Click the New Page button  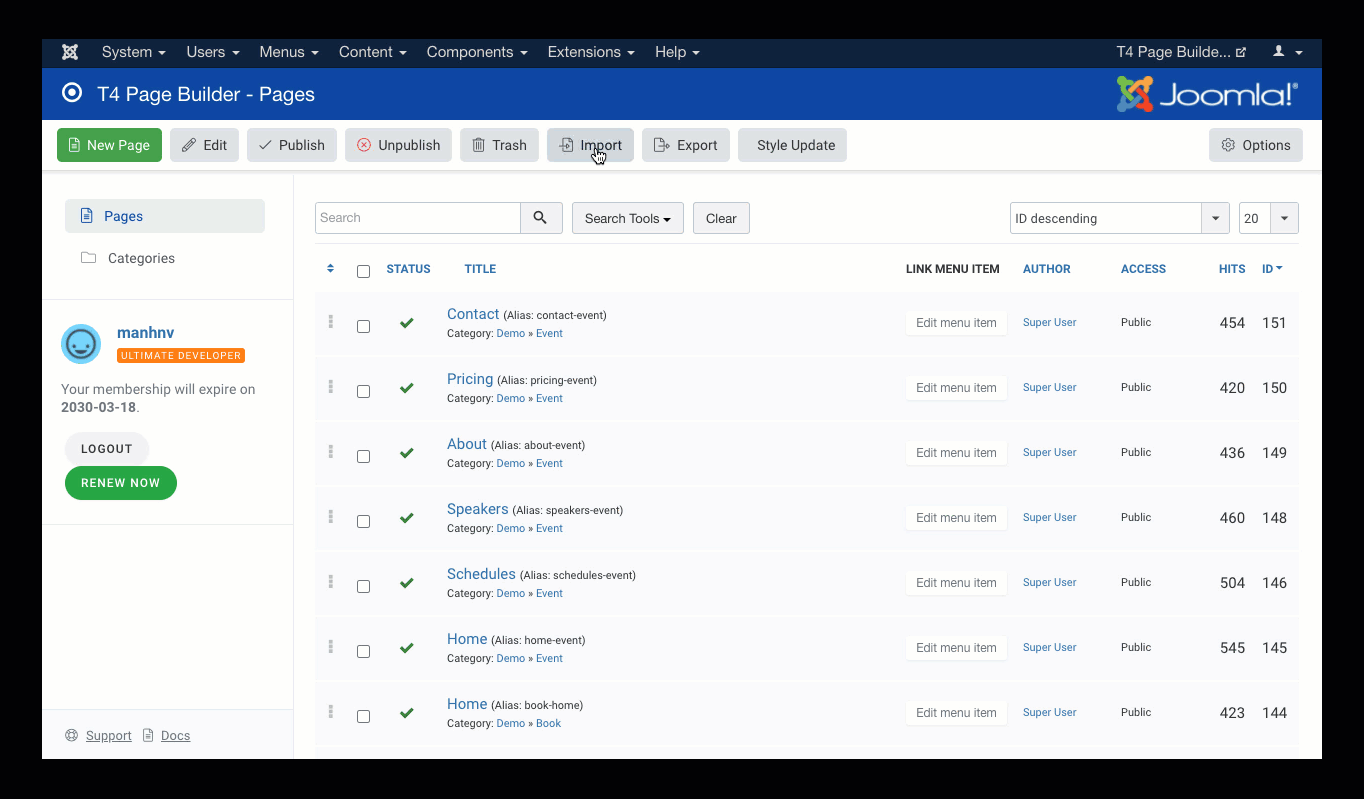pos(109,145)
